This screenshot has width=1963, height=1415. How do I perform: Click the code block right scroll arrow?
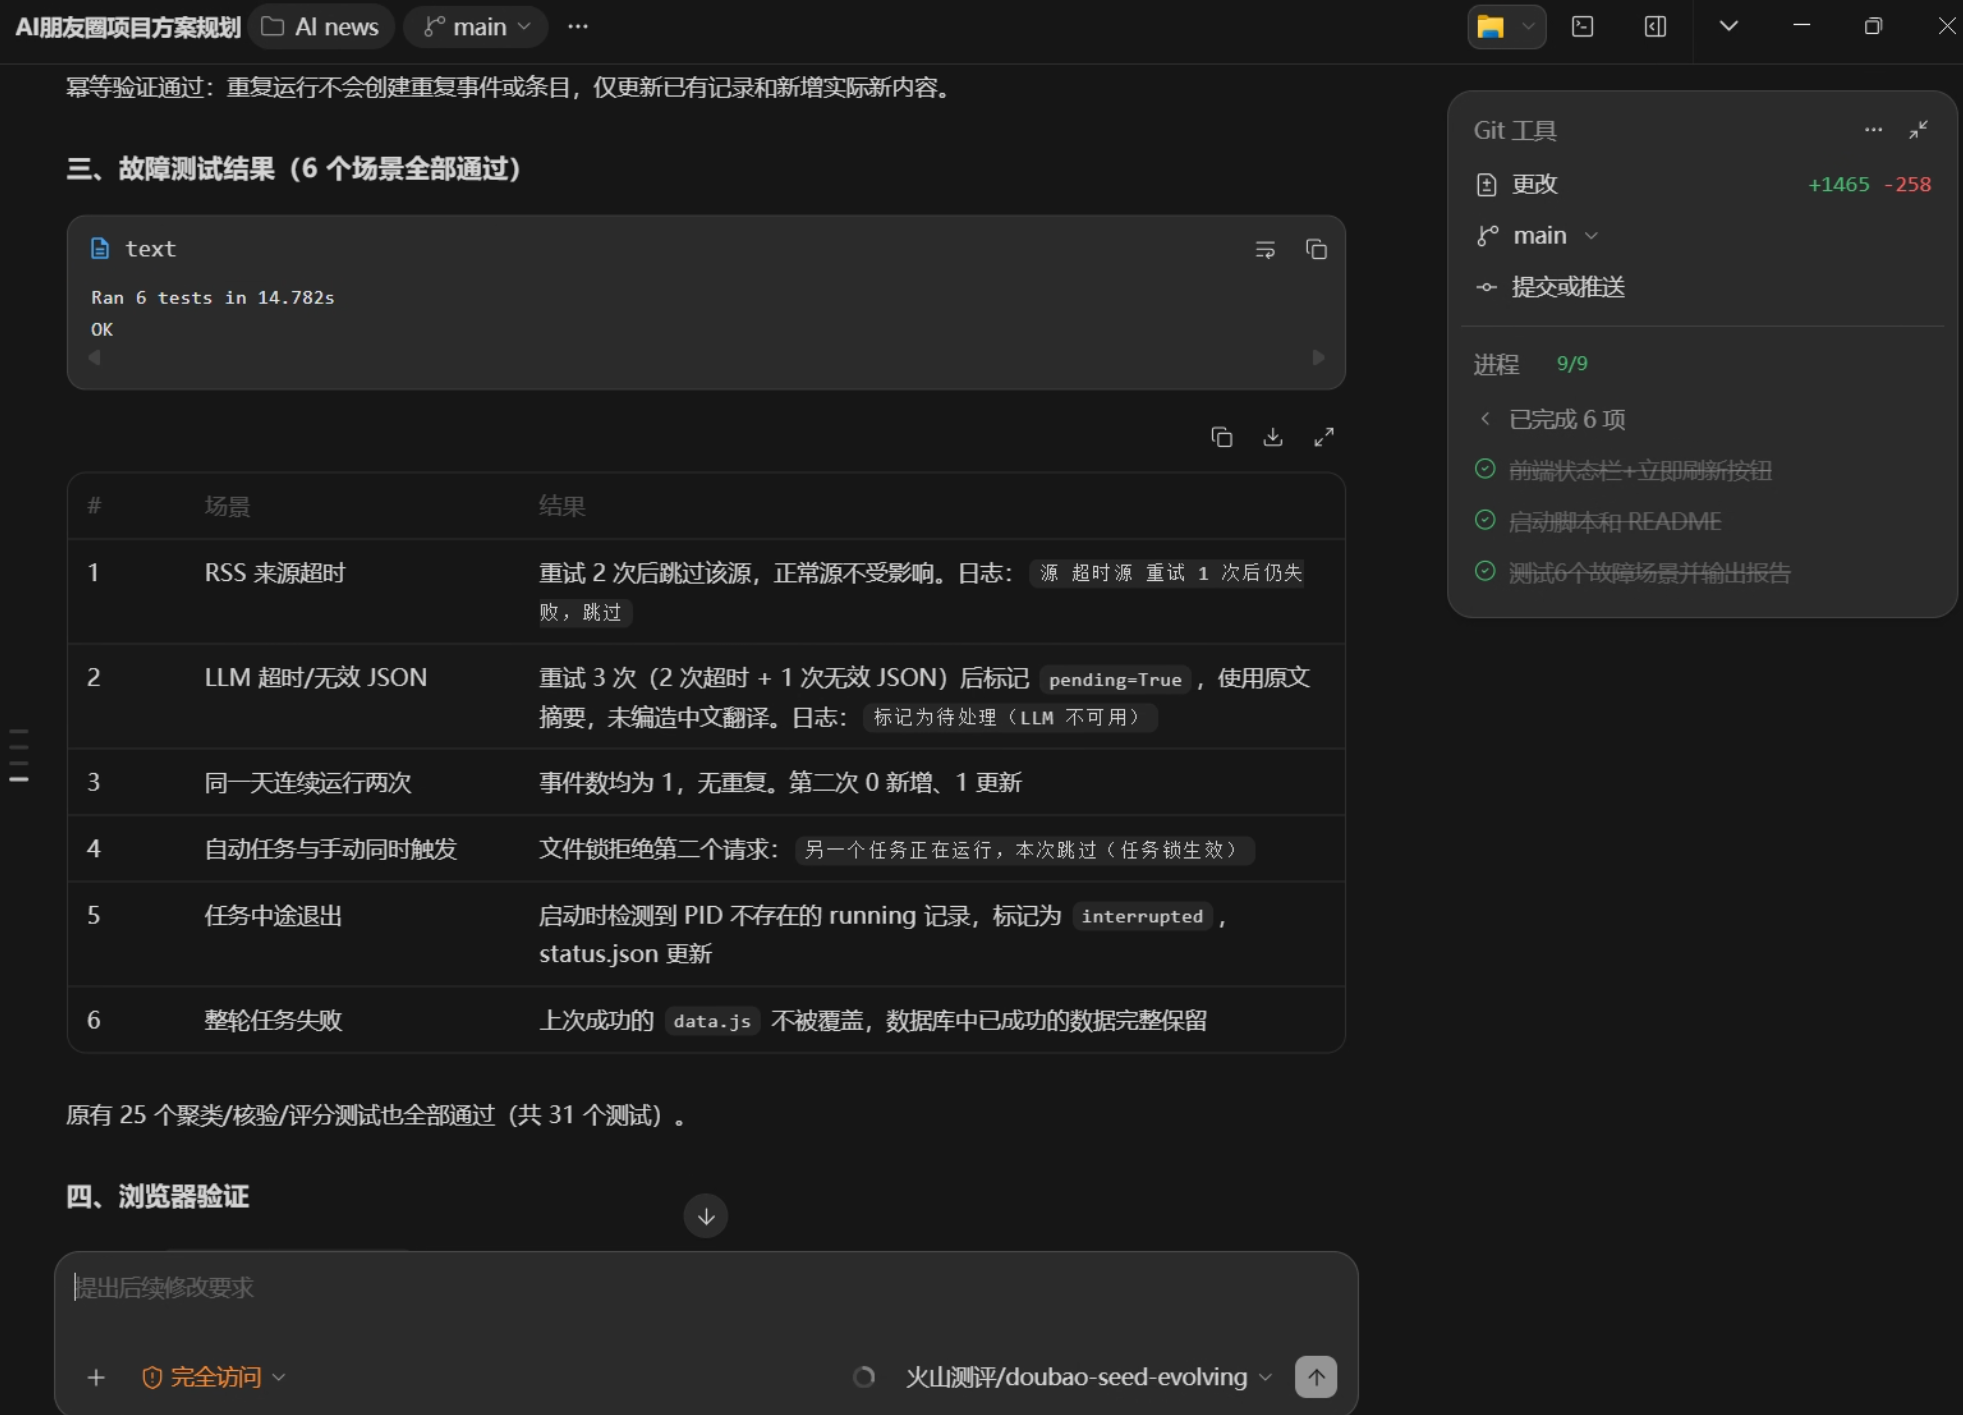tap(1319, 357)
